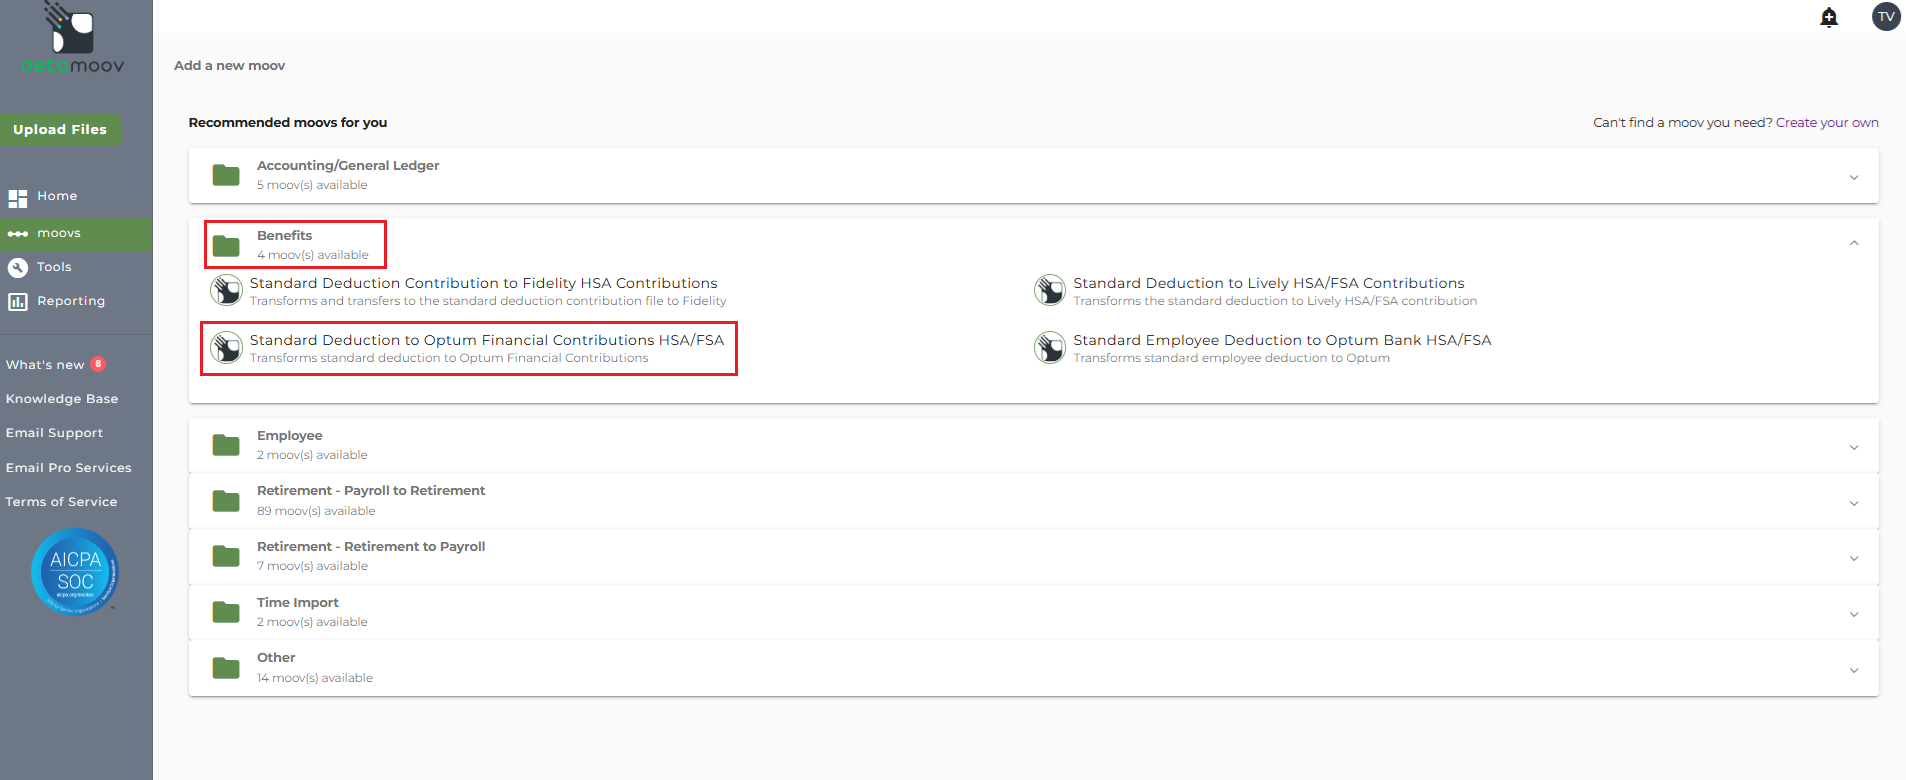
Task: Click the Accounting/General Ledger folder icon
Action: (x=226, y=175)
